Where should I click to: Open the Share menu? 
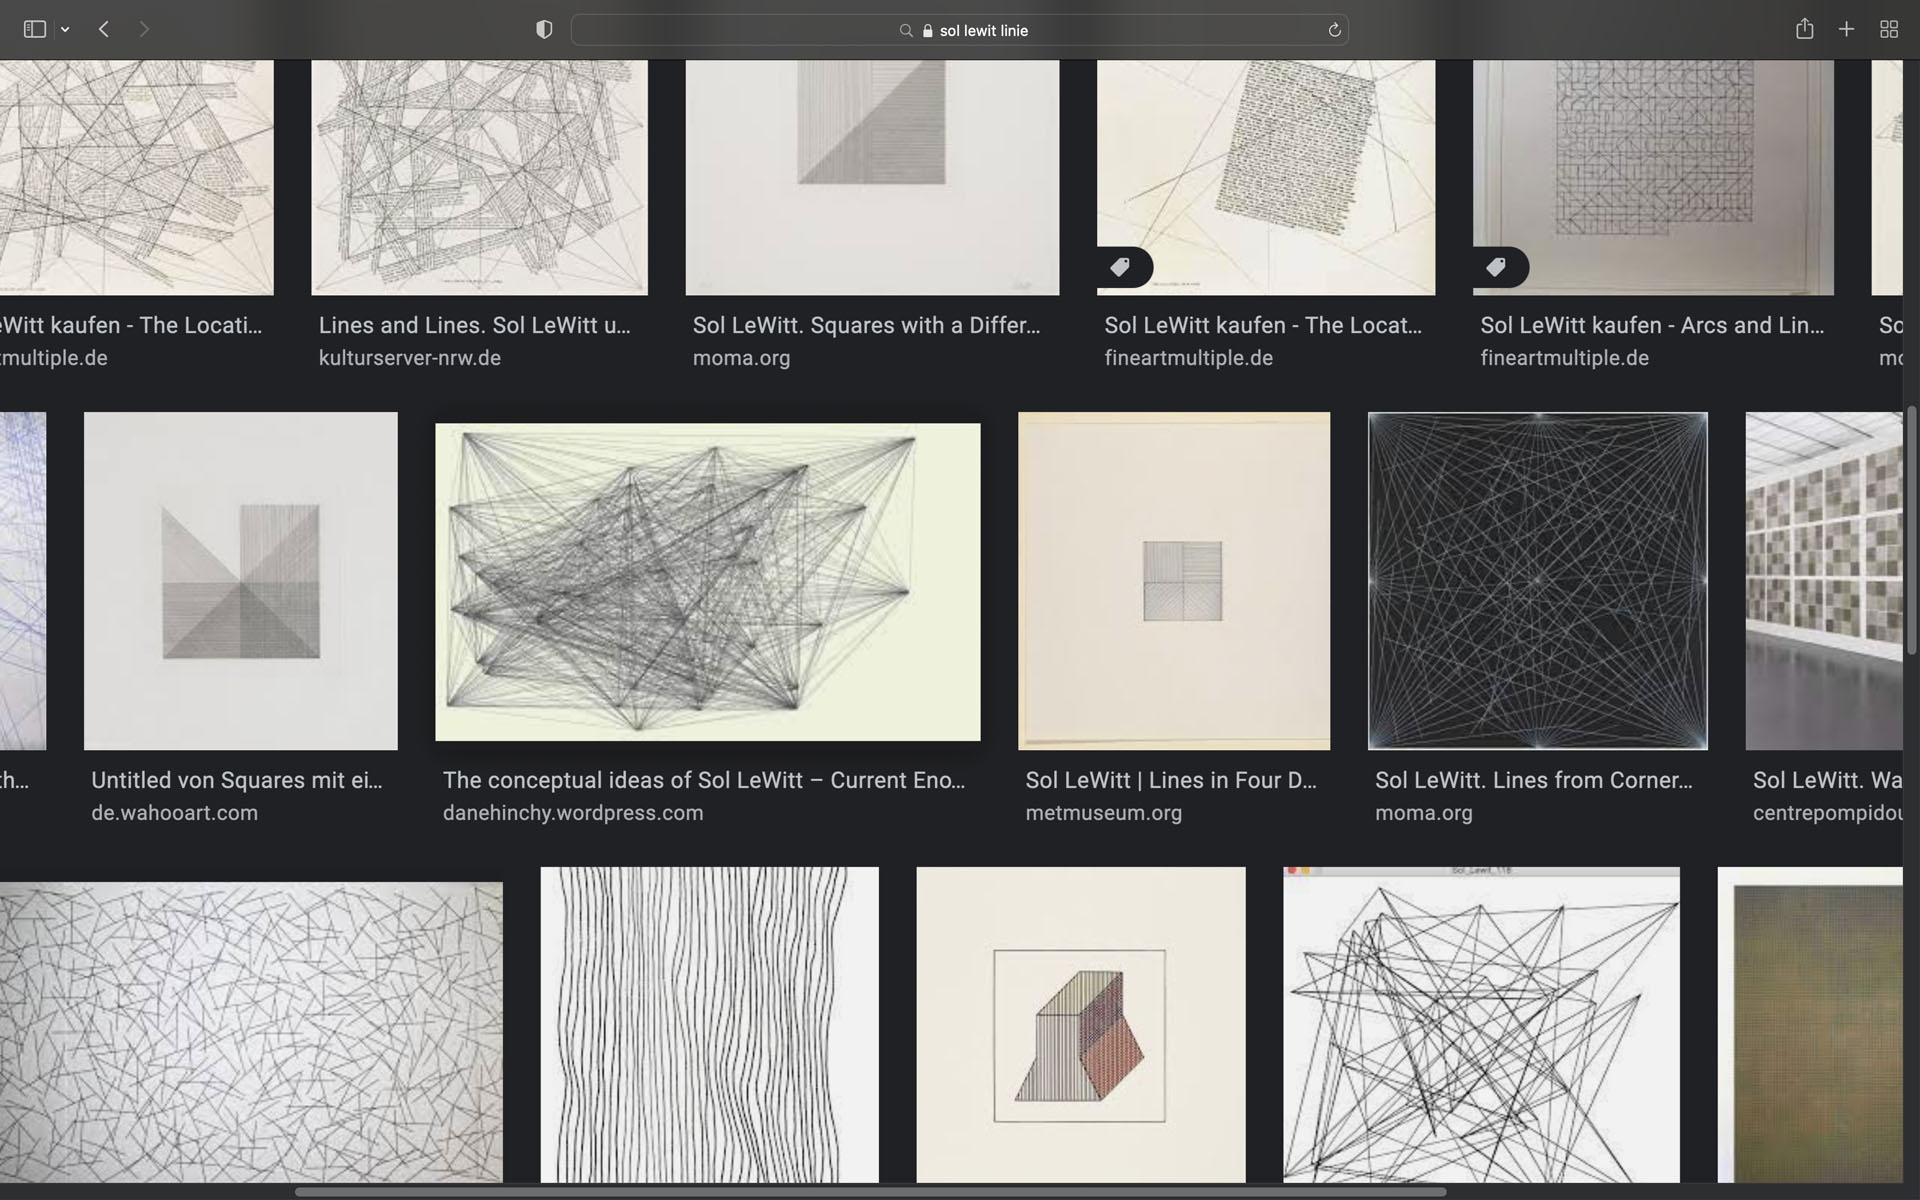coord(1804,29)
